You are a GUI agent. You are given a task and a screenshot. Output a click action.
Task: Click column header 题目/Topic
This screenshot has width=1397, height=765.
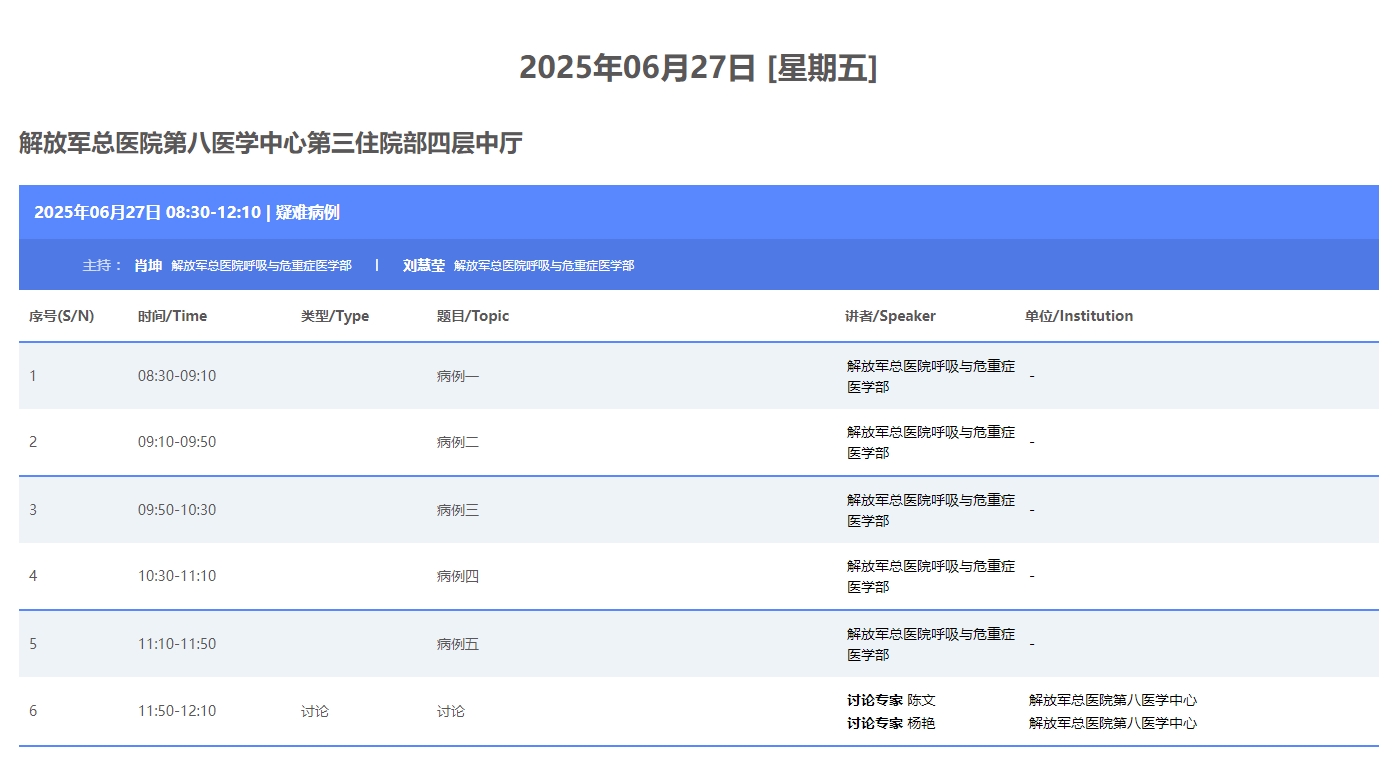coord(473,316)
